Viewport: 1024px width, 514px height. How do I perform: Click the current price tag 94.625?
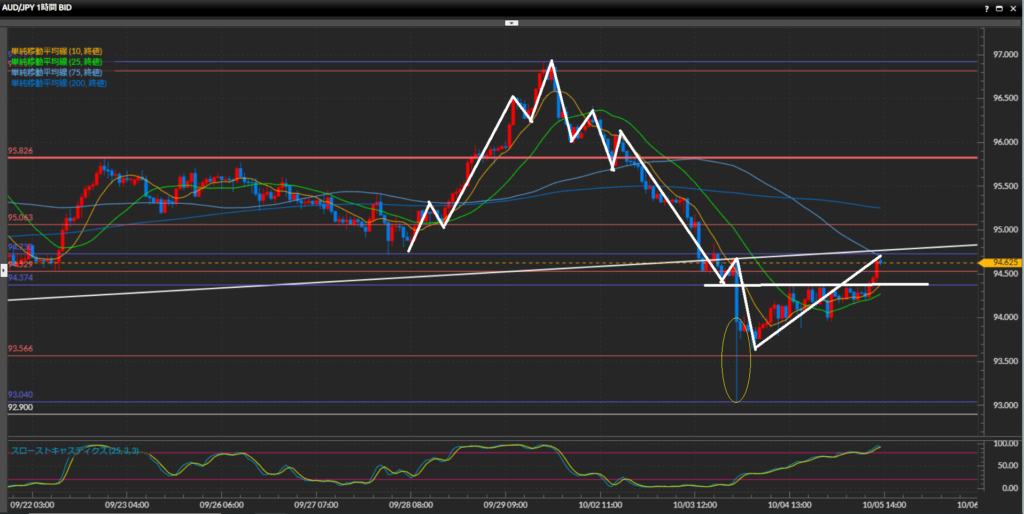point(1001,263)
